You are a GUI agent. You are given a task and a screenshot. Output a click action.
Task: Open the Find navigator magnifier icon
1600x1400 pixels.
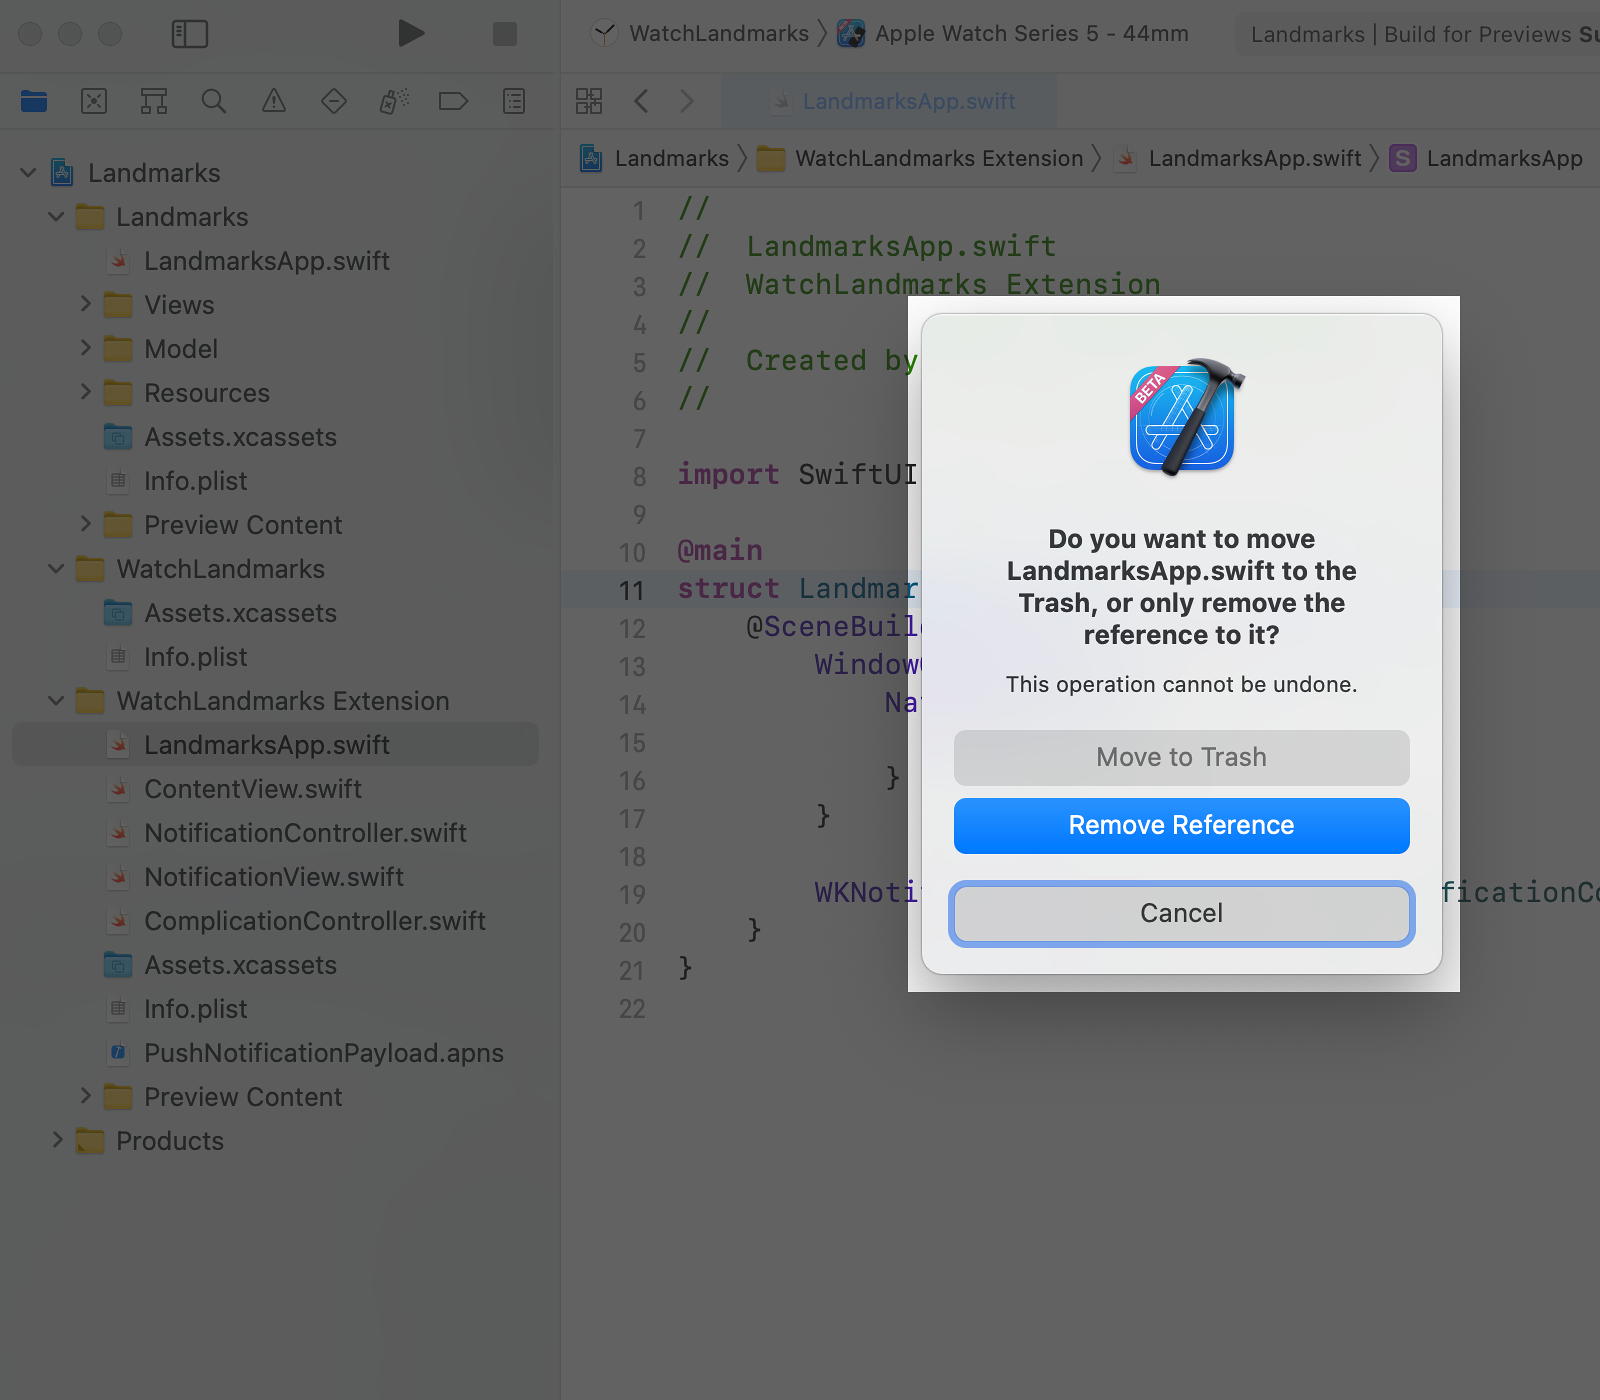[214, 101]
